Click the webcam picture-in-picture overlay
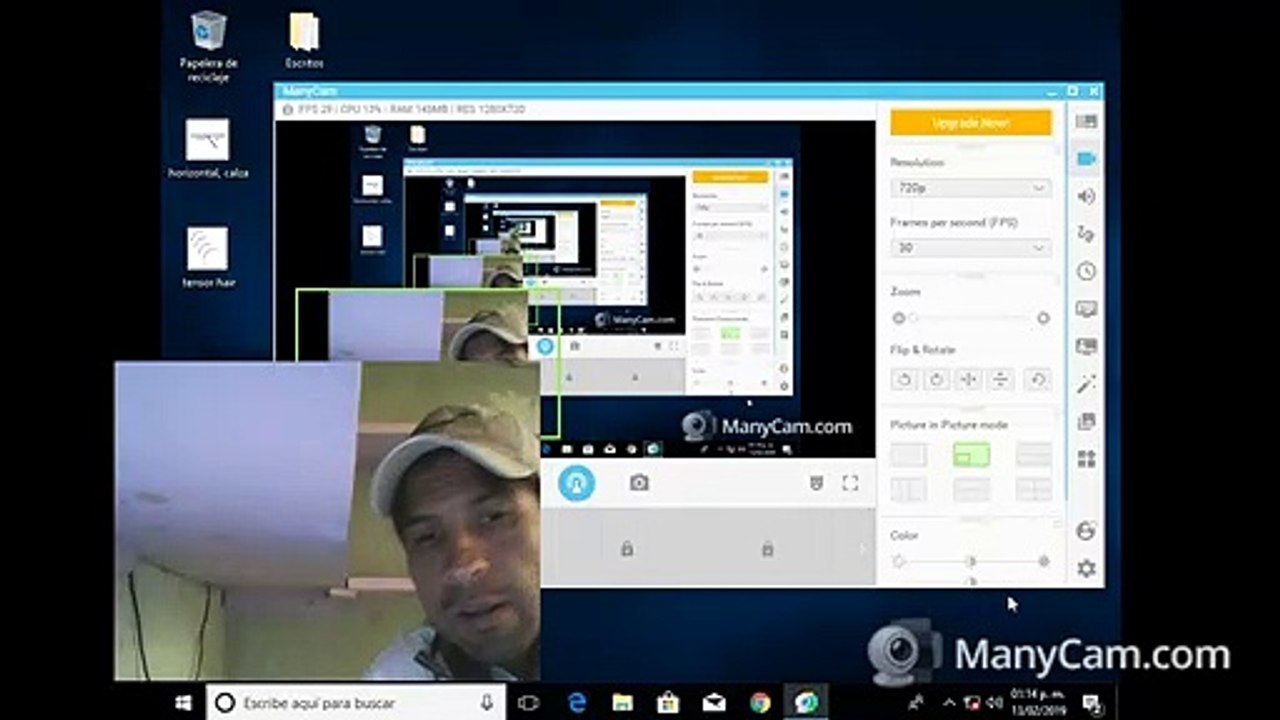This screenshot has height=720, width=1280. pos(327,521)
